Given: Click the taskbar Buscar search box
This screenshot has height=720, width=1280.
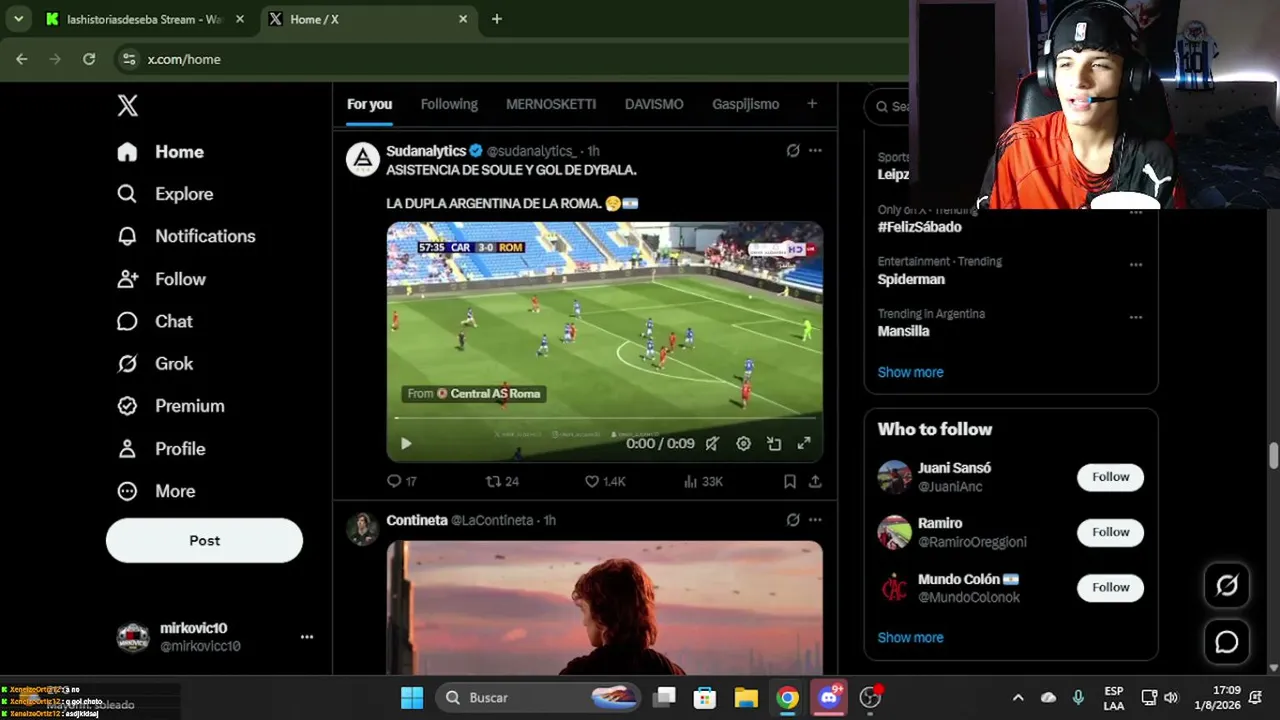Looking at the screenshot, I should [x=540, y=698].
